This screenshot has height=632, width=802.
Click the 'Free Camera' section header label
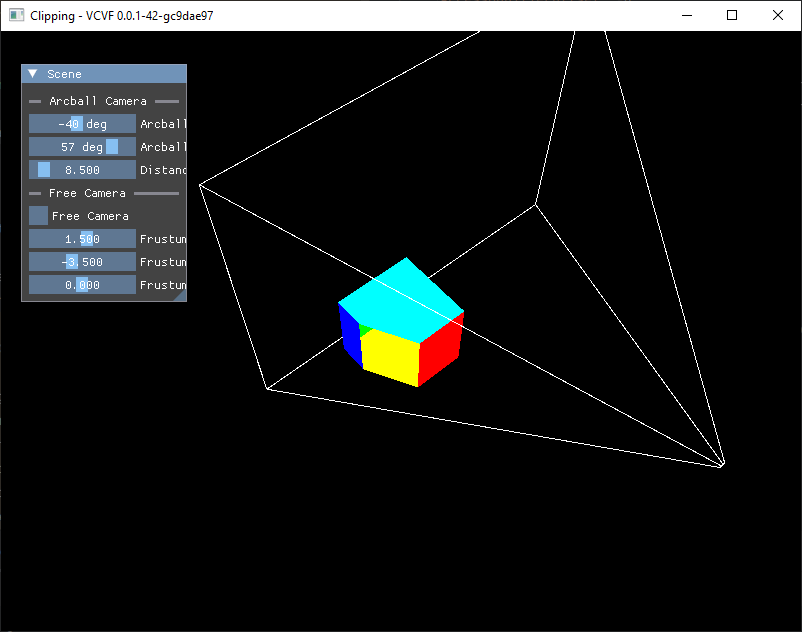point(87,193)
